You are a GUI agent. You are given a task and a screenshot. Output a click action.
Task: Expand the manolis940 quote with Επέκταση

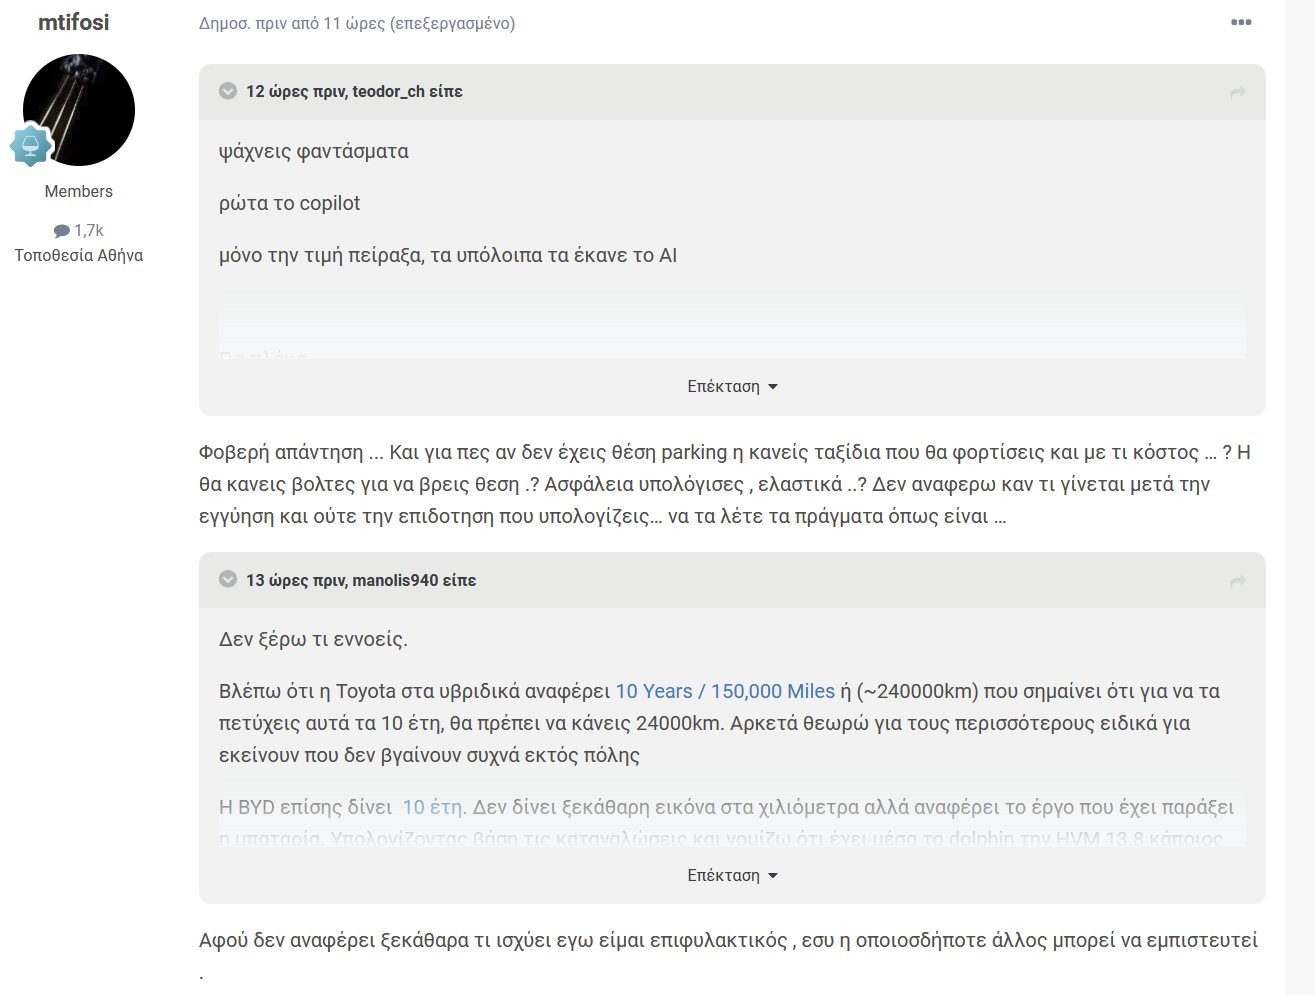732,876
